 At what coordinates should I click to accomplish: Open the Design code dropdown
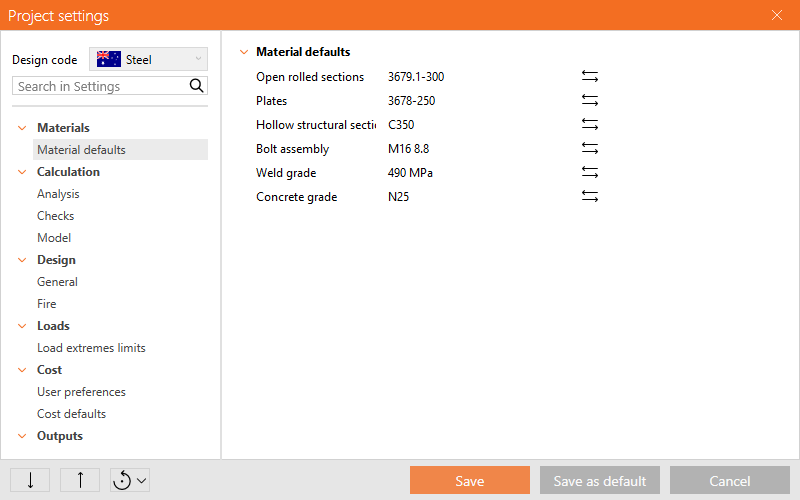pos(148,59)
